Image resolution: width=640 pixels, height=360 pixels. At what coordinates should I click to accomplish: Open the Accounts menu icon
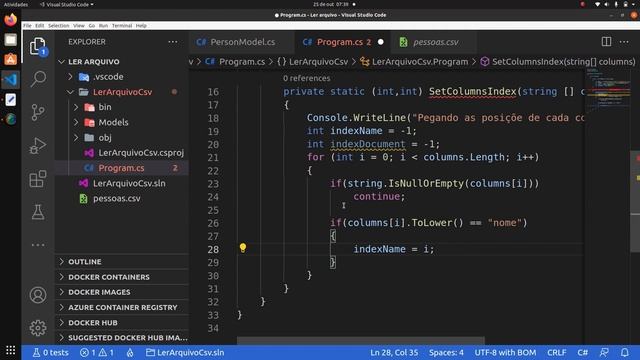[x=38, y=295]
